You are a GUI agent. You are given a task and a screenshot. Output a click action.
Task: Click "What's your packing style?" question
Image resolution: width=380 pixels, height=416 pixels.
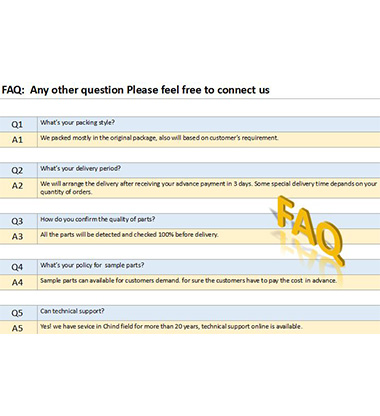pyautogui.click(x=78, y=123)
